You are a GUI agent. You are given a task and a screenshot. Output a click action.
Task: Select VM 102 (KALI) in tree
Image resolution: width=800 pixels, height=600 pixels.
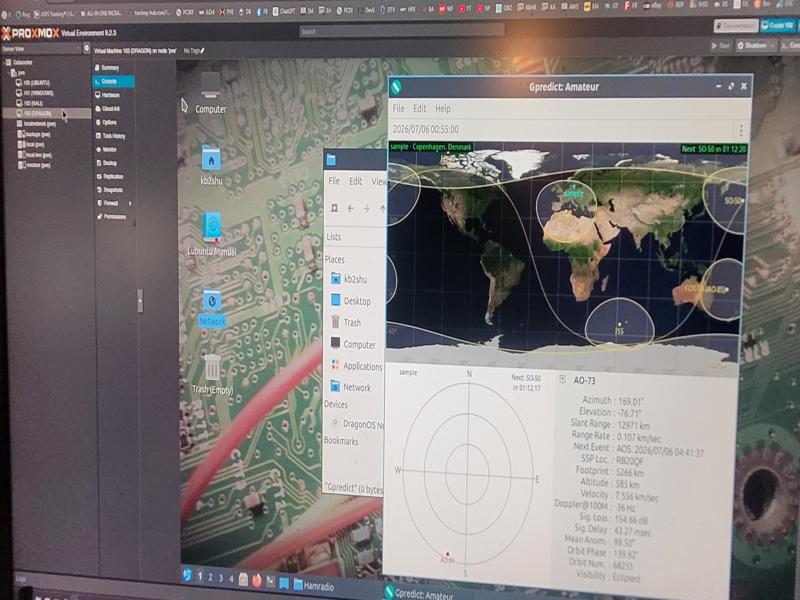point(30,103)
